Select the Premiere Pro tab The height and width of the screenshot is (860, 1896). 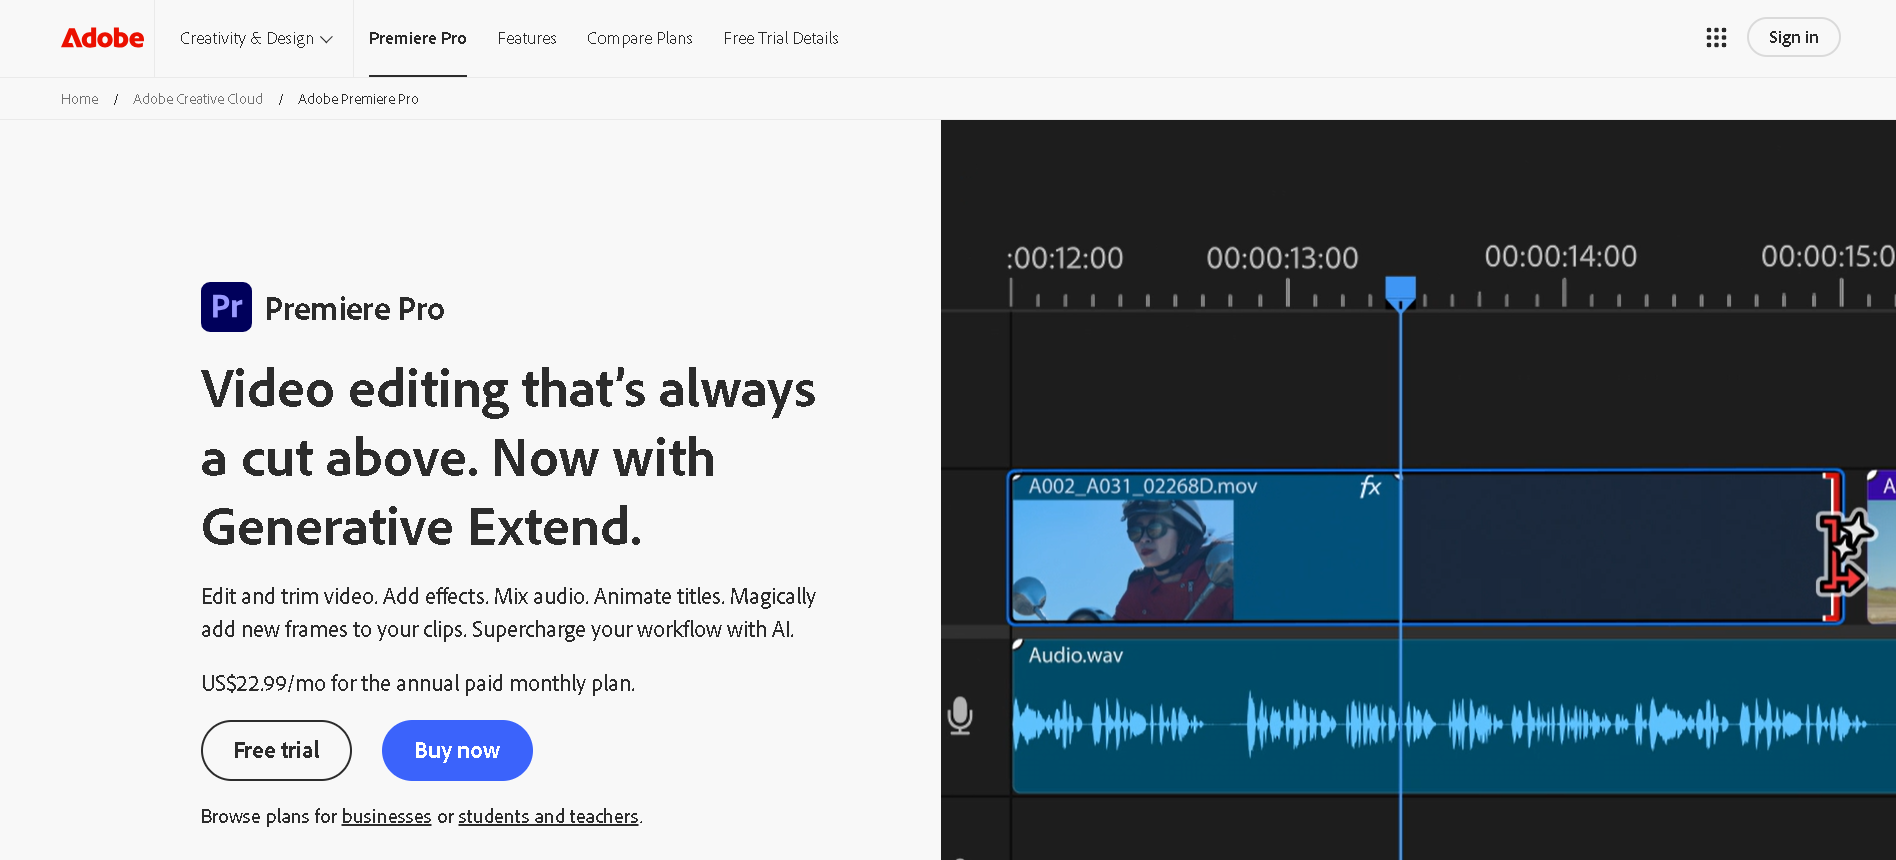[x=418, y=38]
